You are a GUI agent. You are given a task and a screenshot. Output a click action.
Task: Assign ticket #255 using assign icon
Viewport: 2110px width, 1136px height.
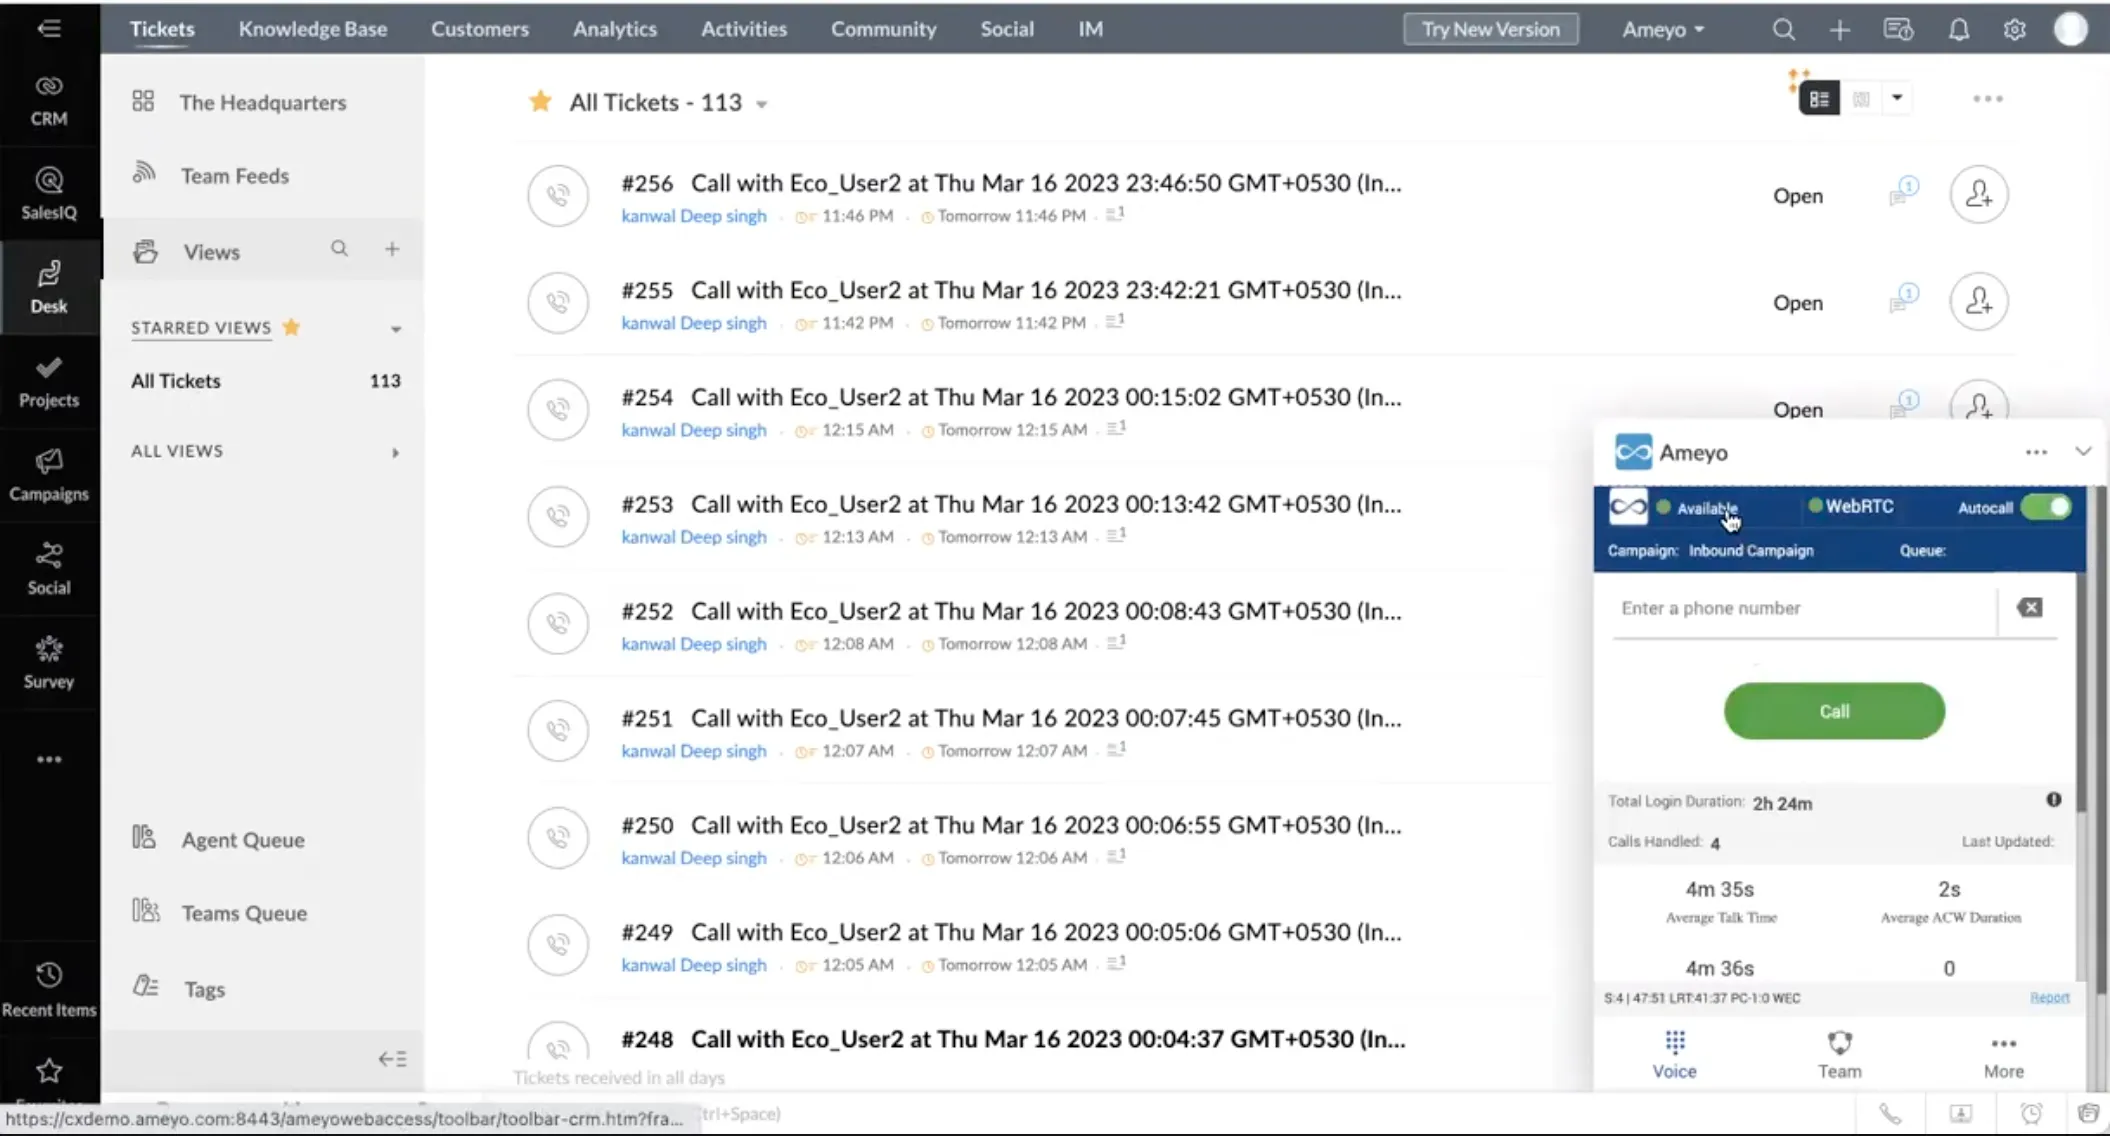(x=1978, y=301)
